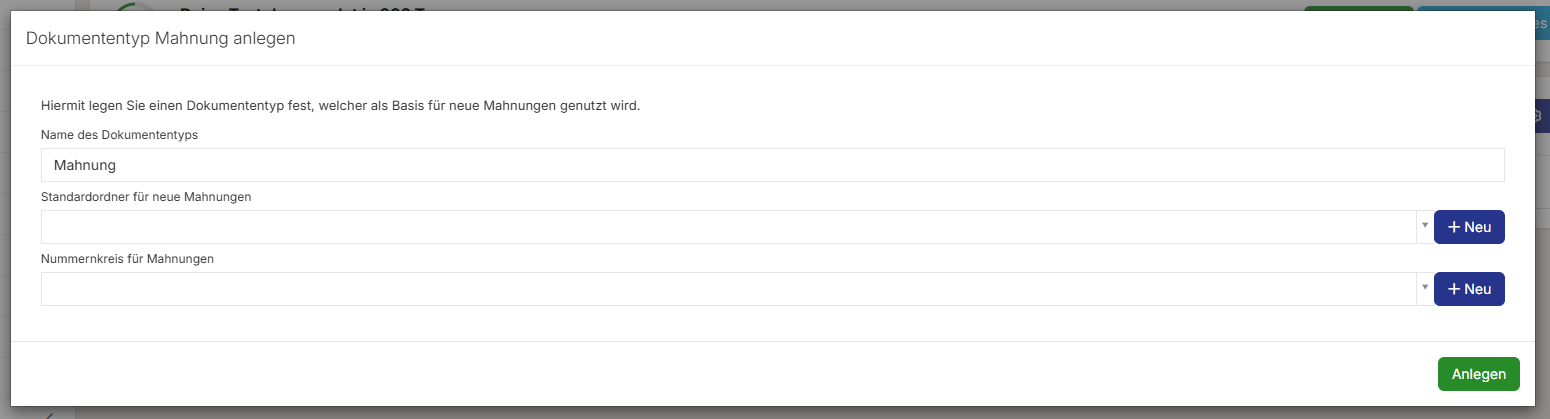Screen dimensions: 1550x419
Task: Click the 'Nummernkreis für Mahnungen' label
Action: 128,259
